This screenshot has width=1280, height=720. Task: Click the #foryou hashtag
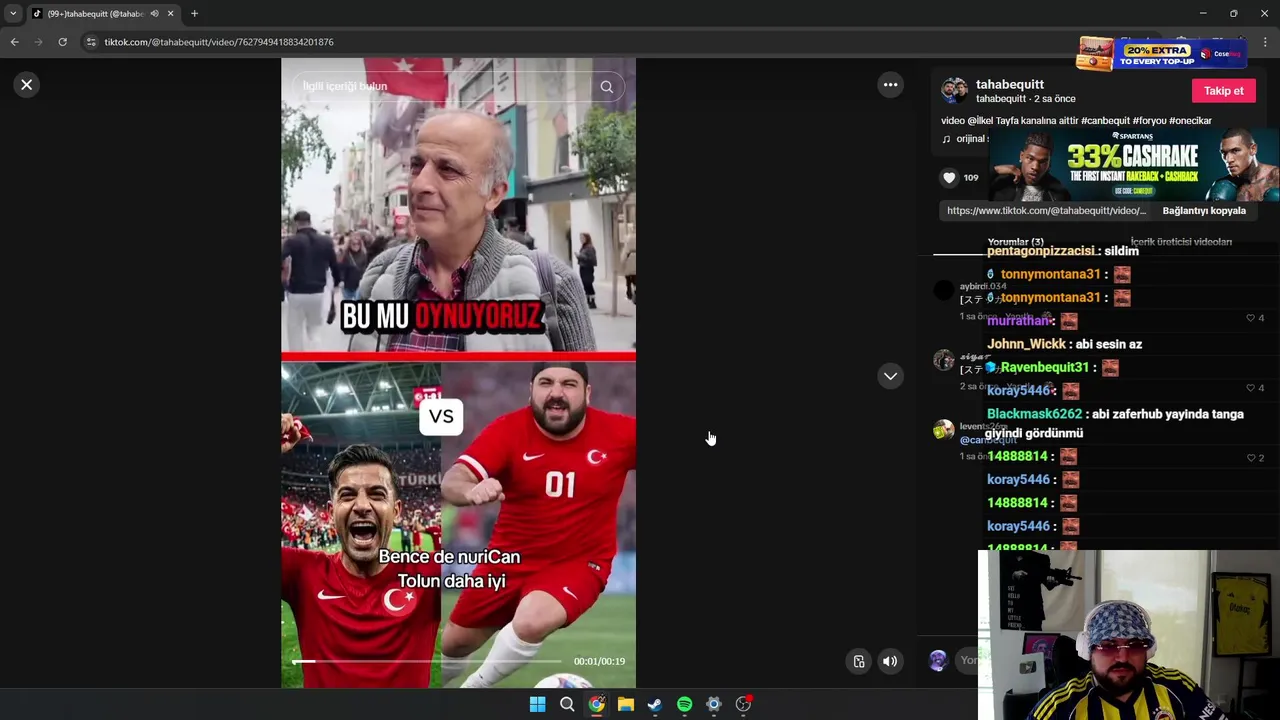pyautogui.click(x=1149, y=121)
